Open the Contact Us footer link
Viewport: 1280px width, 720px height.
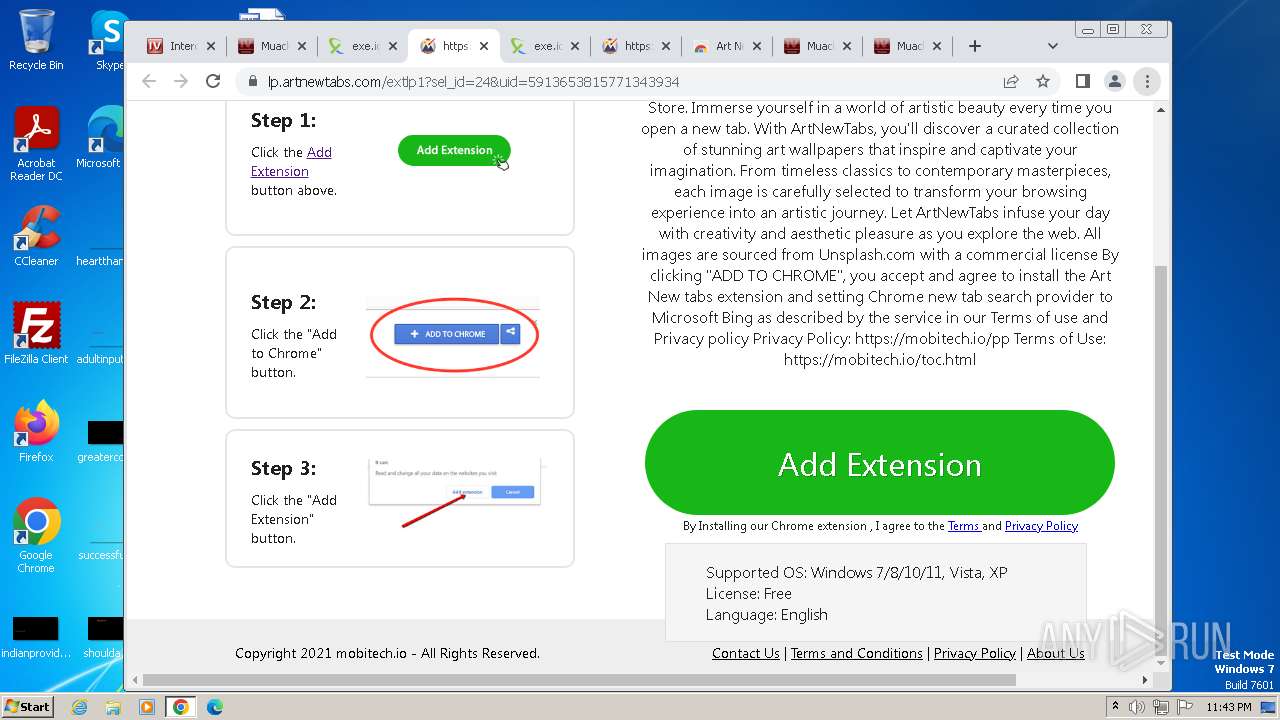click(746, 653)
